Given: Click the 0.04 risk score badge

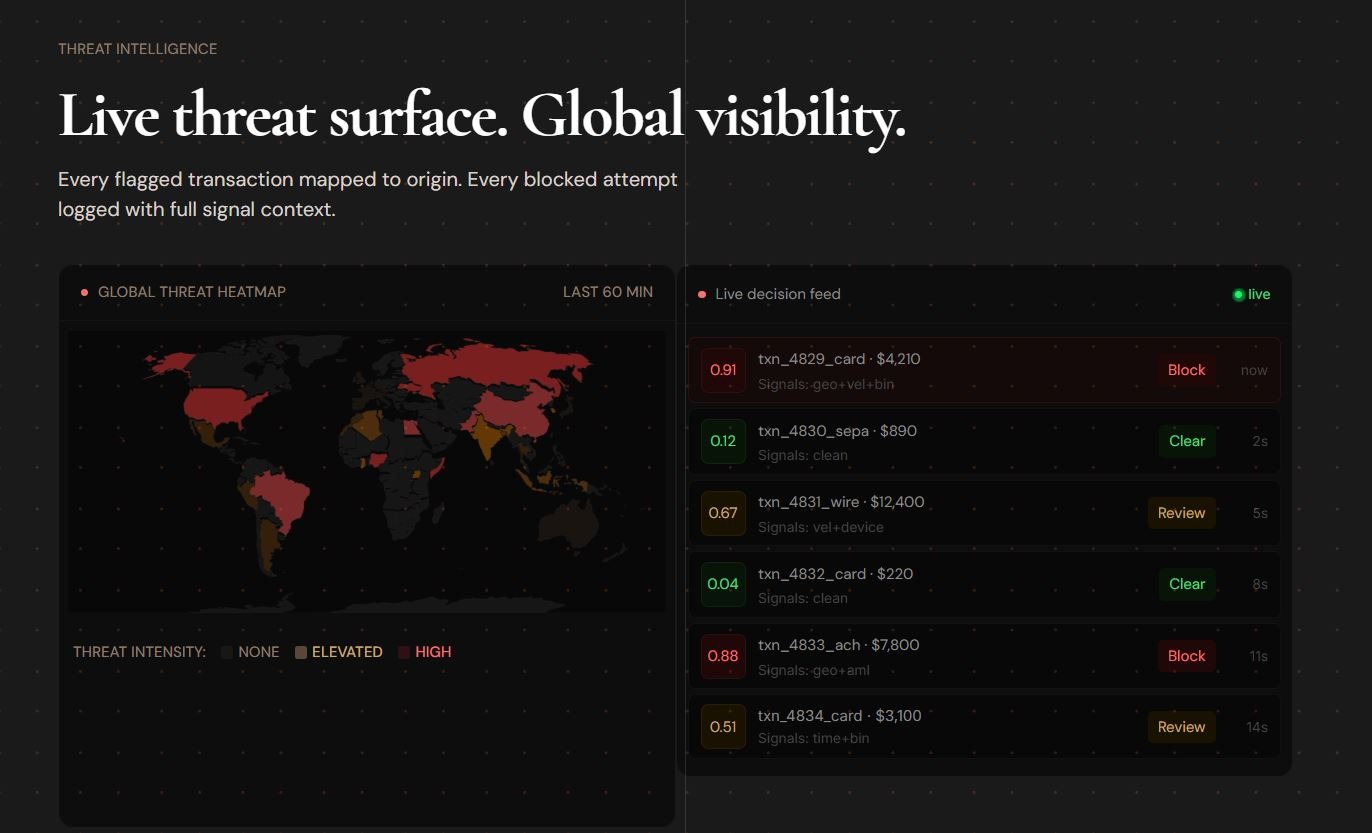Looking at the screenshot, I should [723, 584].
